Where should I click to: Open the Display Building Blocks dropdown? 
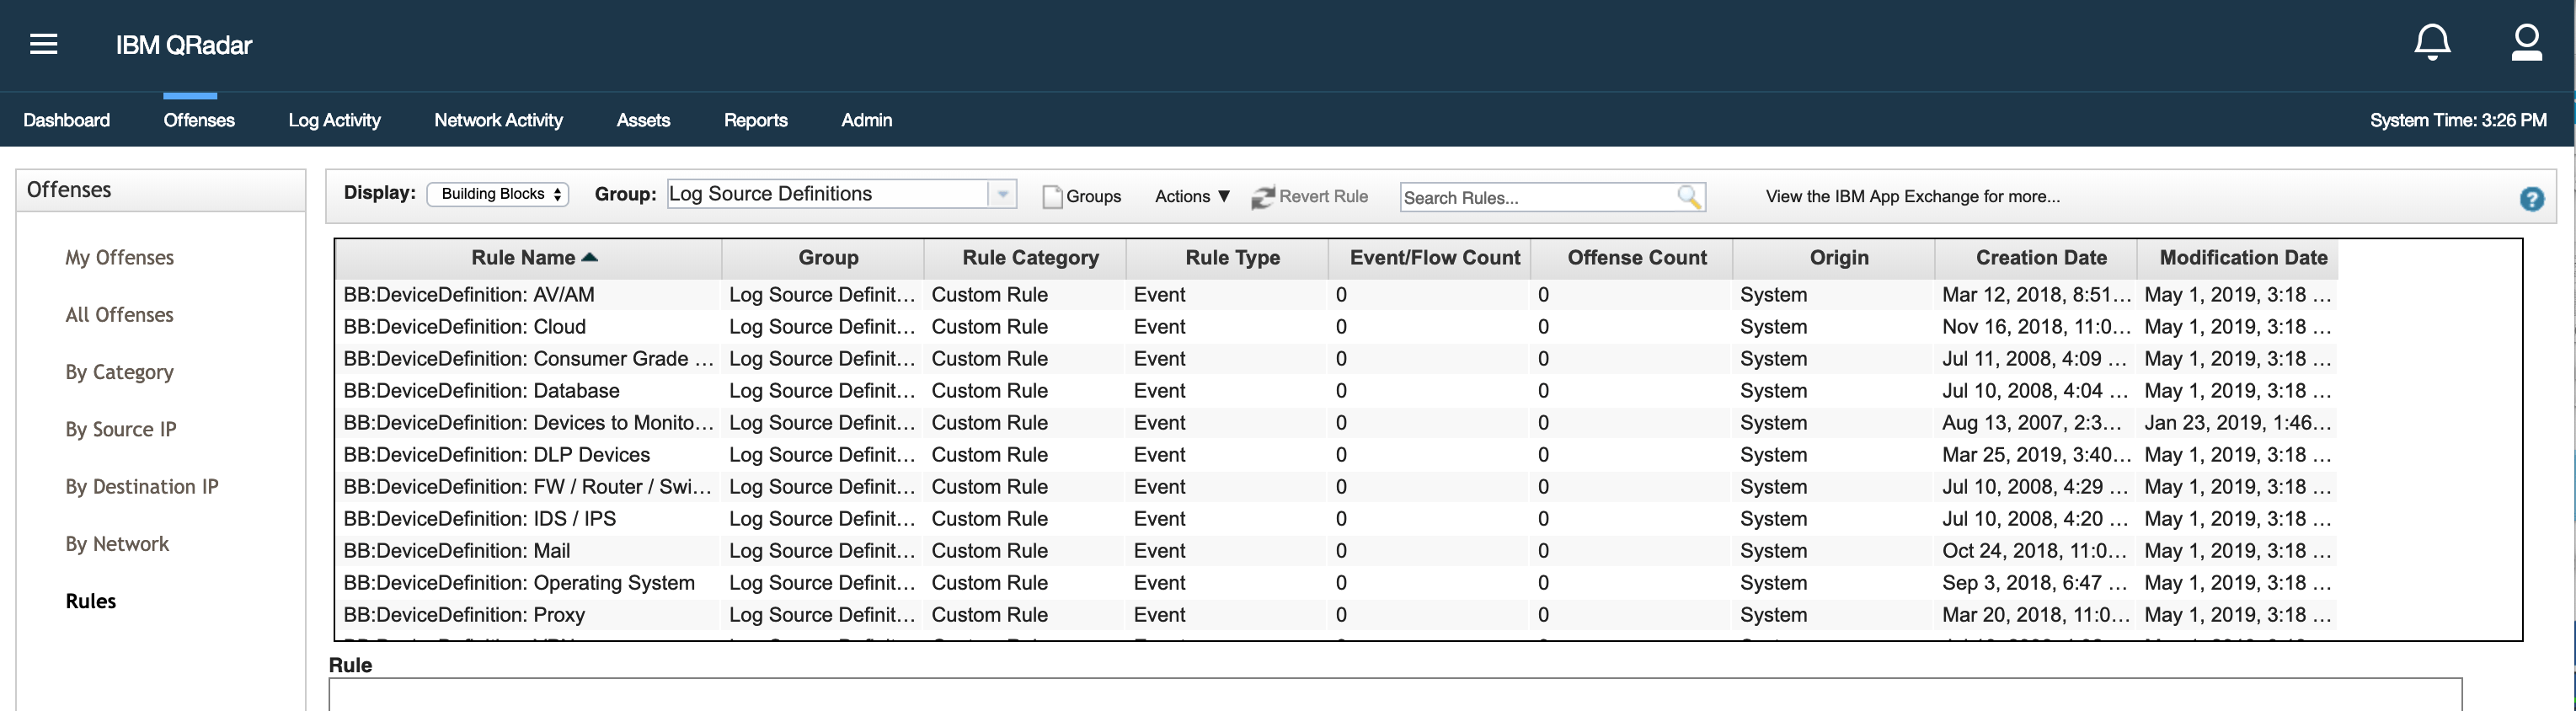point(498,194)
